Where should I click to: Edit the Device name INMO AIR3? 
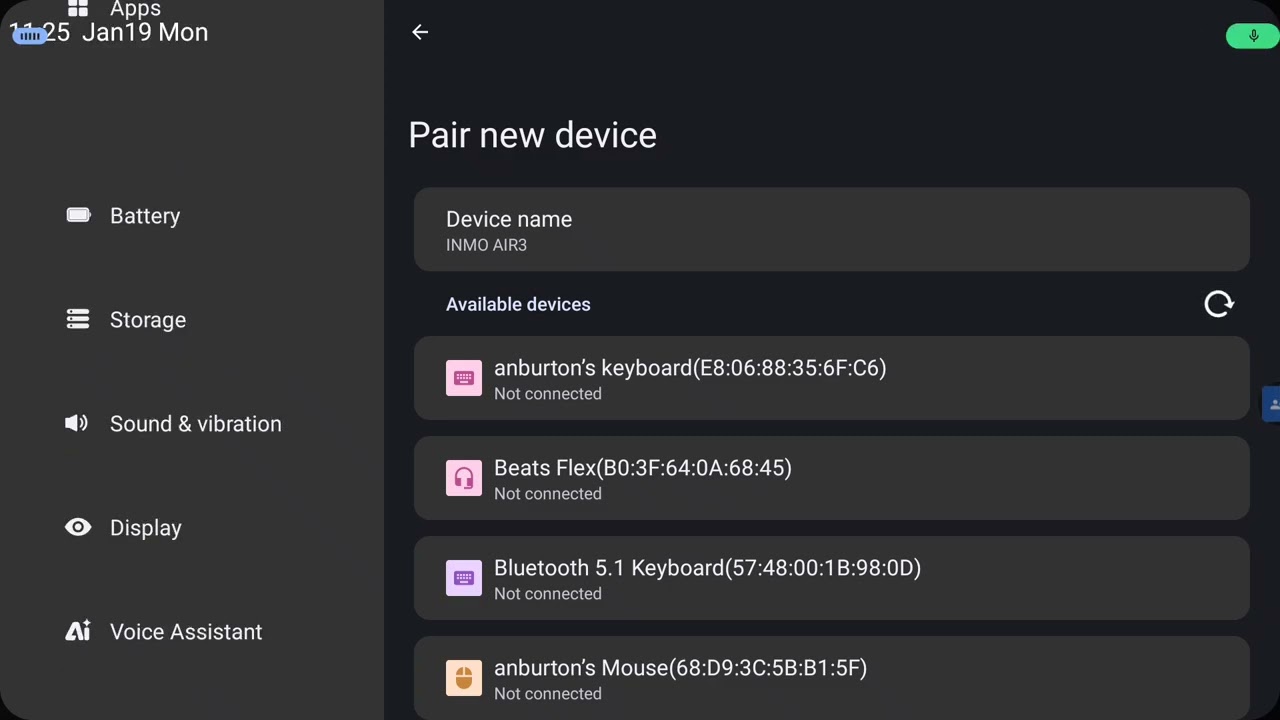coord(832,230)
